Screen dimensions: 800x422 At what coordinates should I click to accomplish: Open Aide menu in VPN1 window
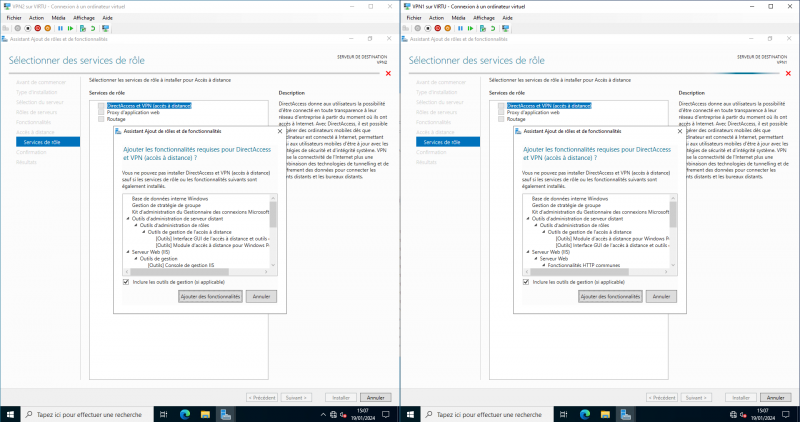pyautogui.click(x=507, y=18)
